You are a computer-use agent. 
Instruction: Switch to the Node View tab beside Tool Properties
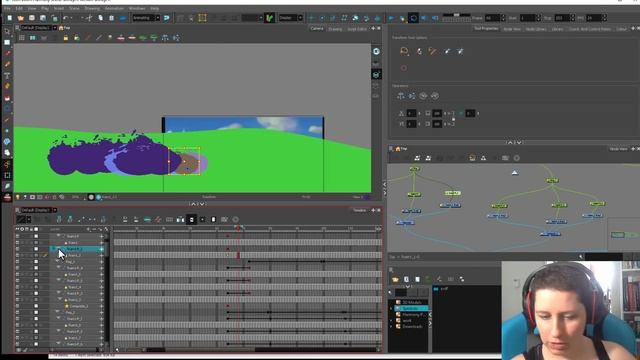(512, 29)
